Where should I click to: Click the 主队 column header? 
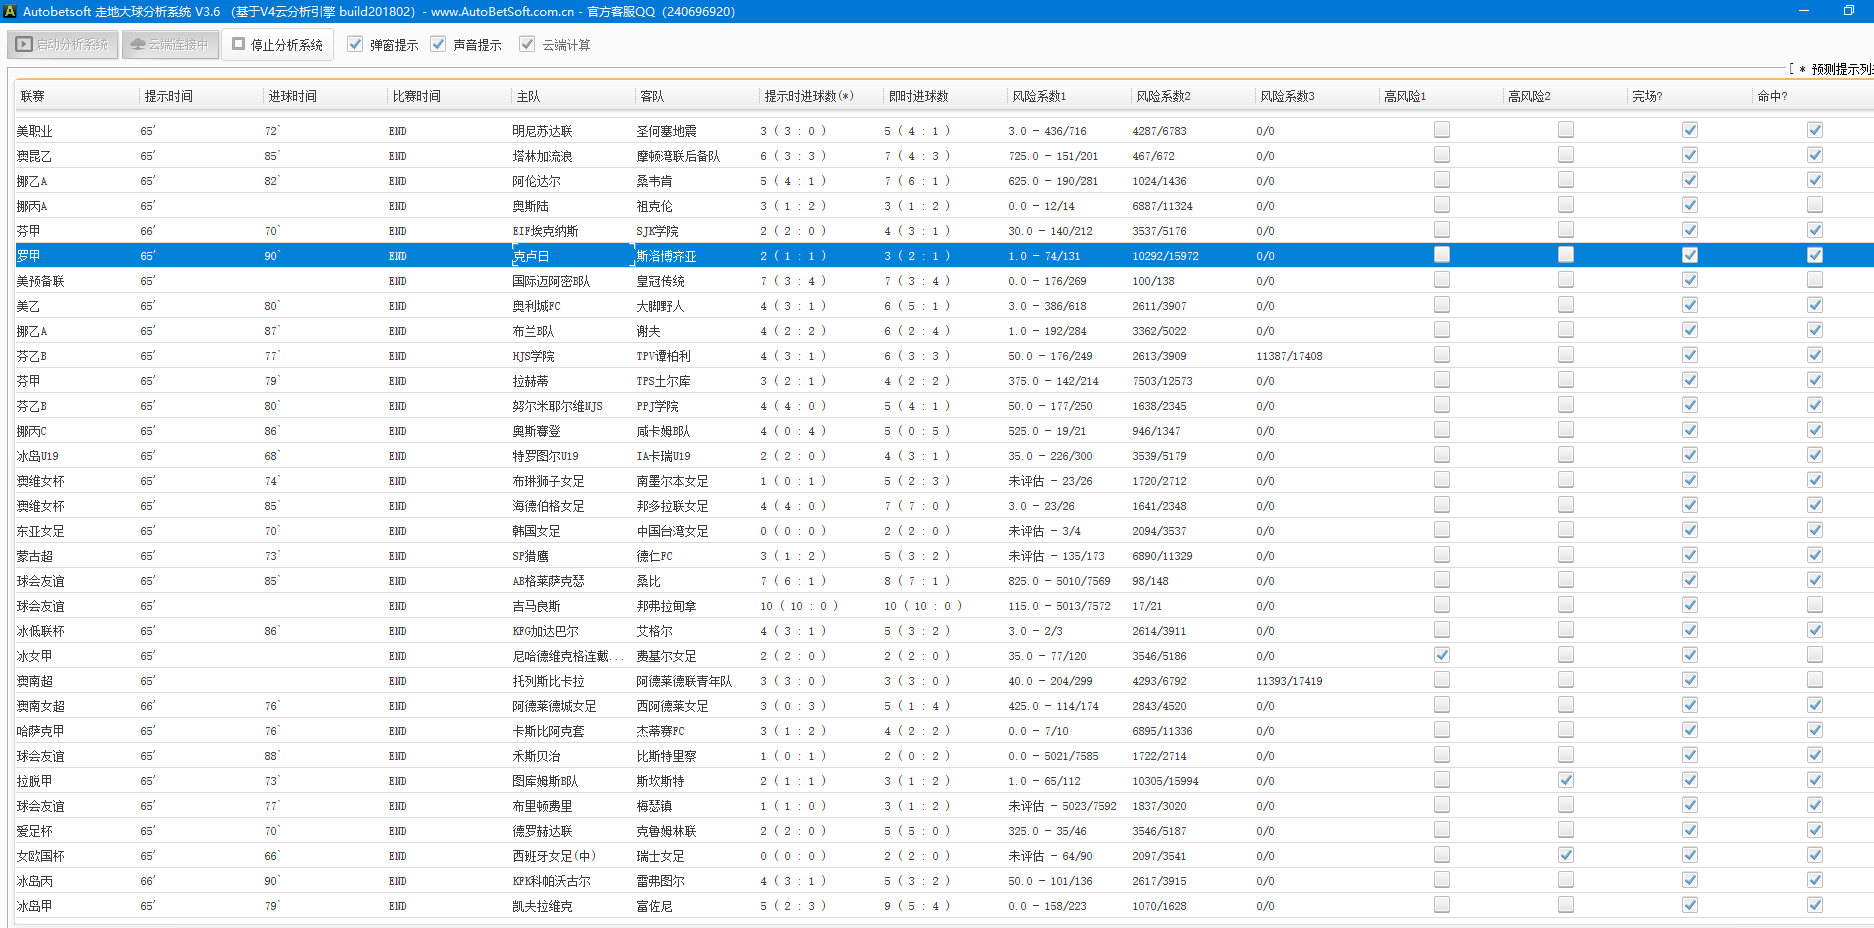tap(528, 97)
